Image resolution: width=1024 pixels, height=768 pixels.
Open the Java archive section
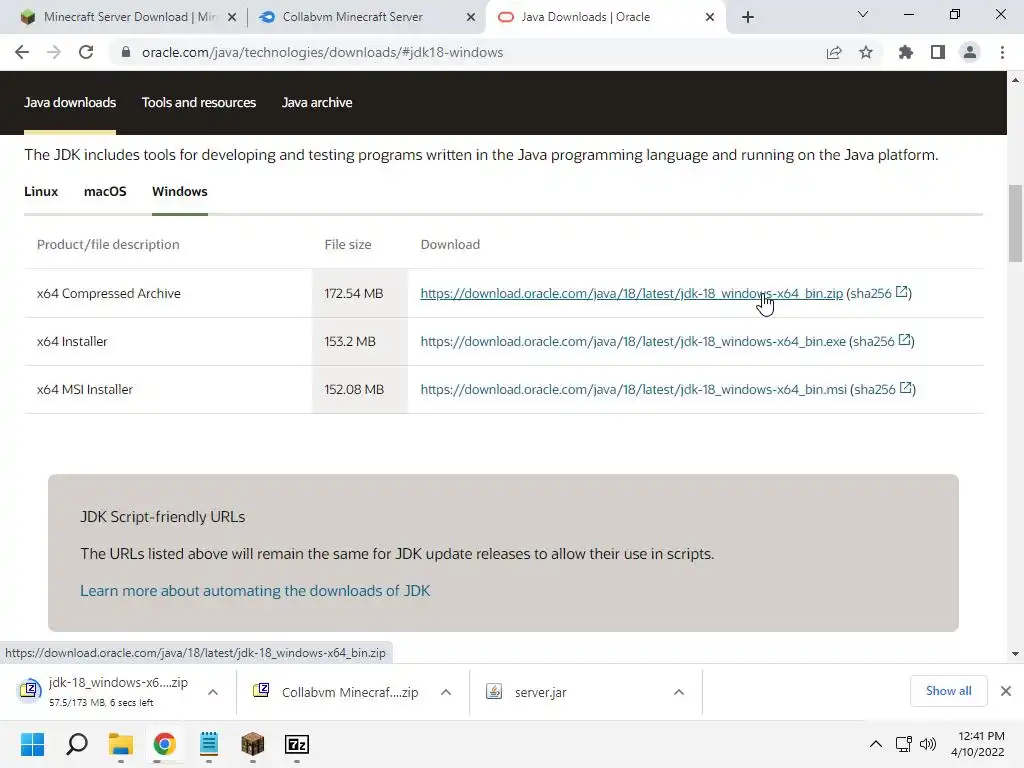[x=317, y=103]
